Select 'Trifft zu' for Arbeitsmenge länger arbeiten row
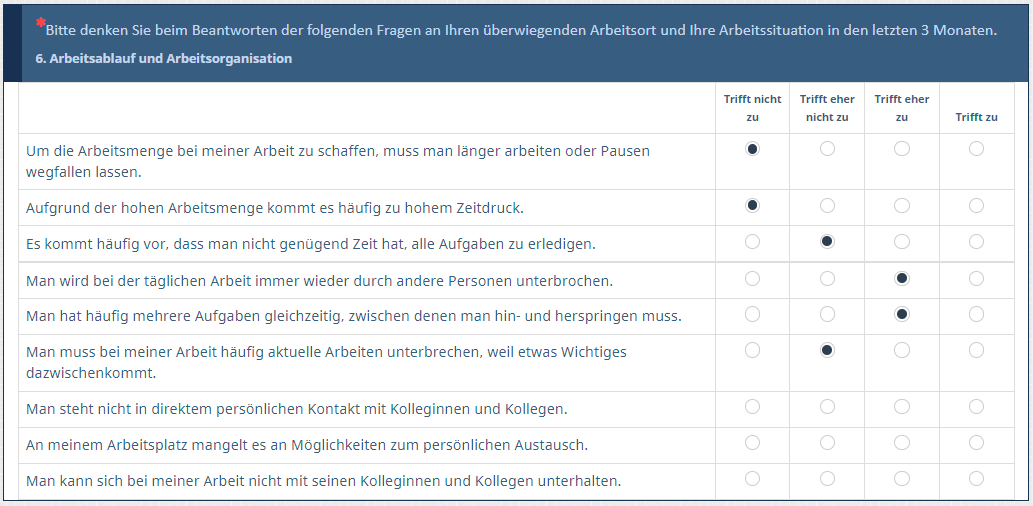The image size is (1033, 506). (976, 149)
